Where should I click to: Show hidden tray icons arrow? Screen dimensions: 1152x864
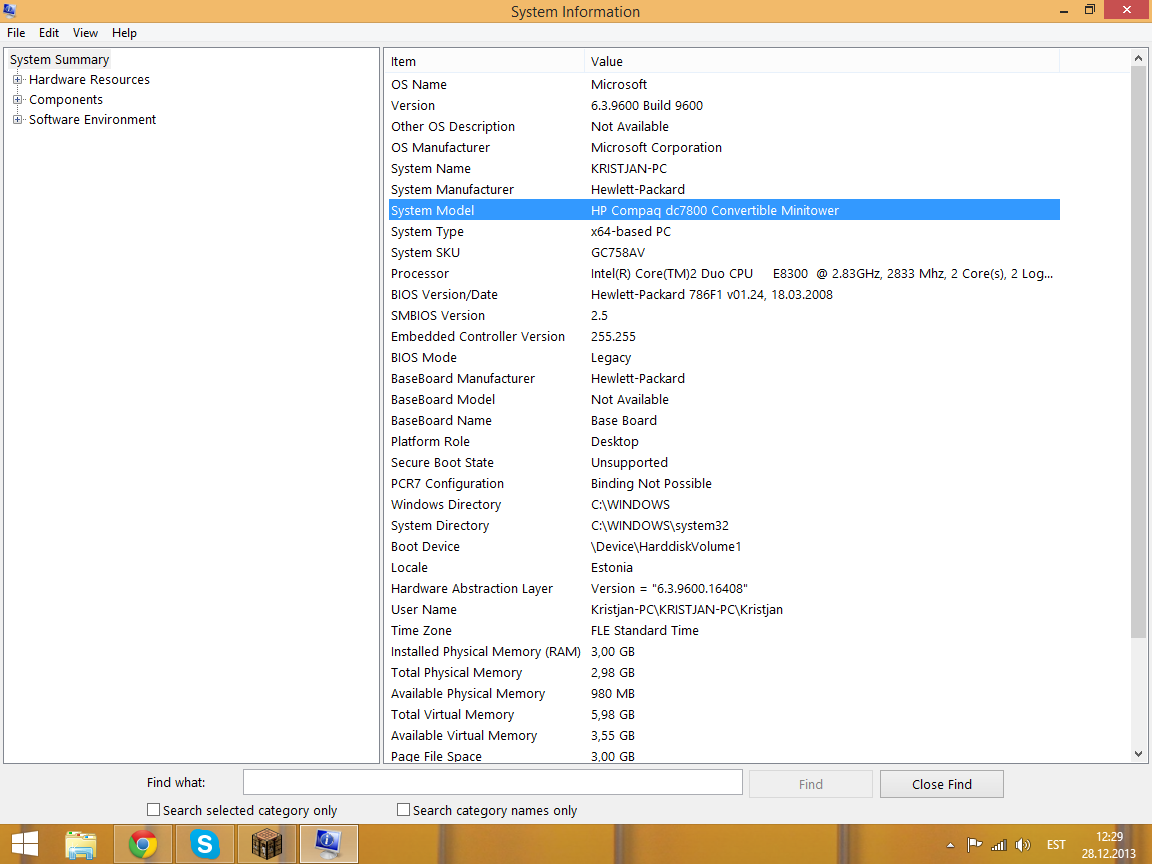click(950, 845)
